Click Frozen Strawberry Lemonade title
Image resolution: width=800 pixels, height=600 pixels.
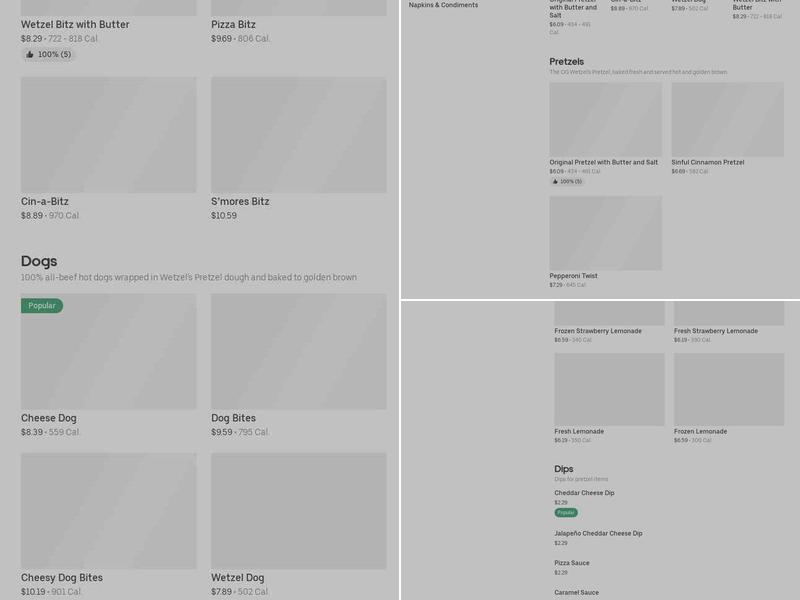598,331
